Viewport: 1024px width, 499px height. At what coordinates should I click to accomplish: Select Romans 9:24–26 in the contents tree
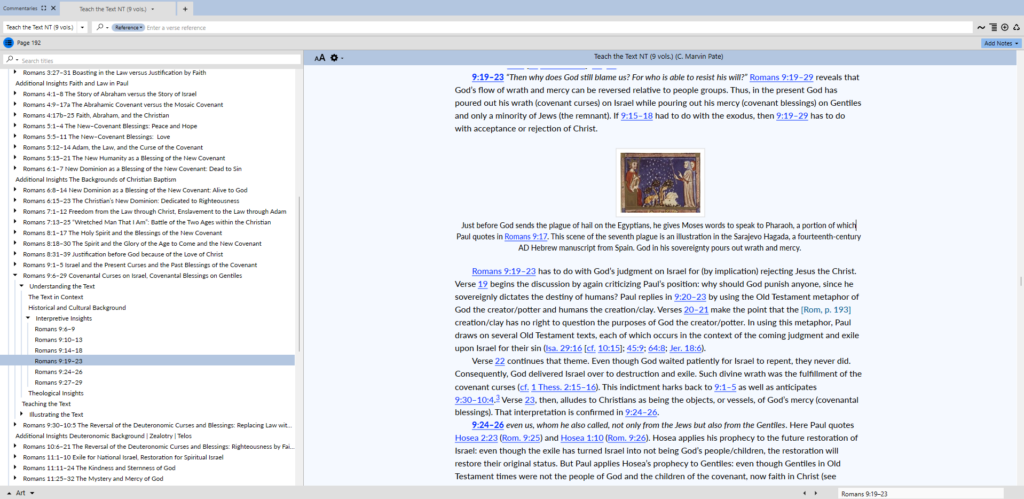[58, 372]
